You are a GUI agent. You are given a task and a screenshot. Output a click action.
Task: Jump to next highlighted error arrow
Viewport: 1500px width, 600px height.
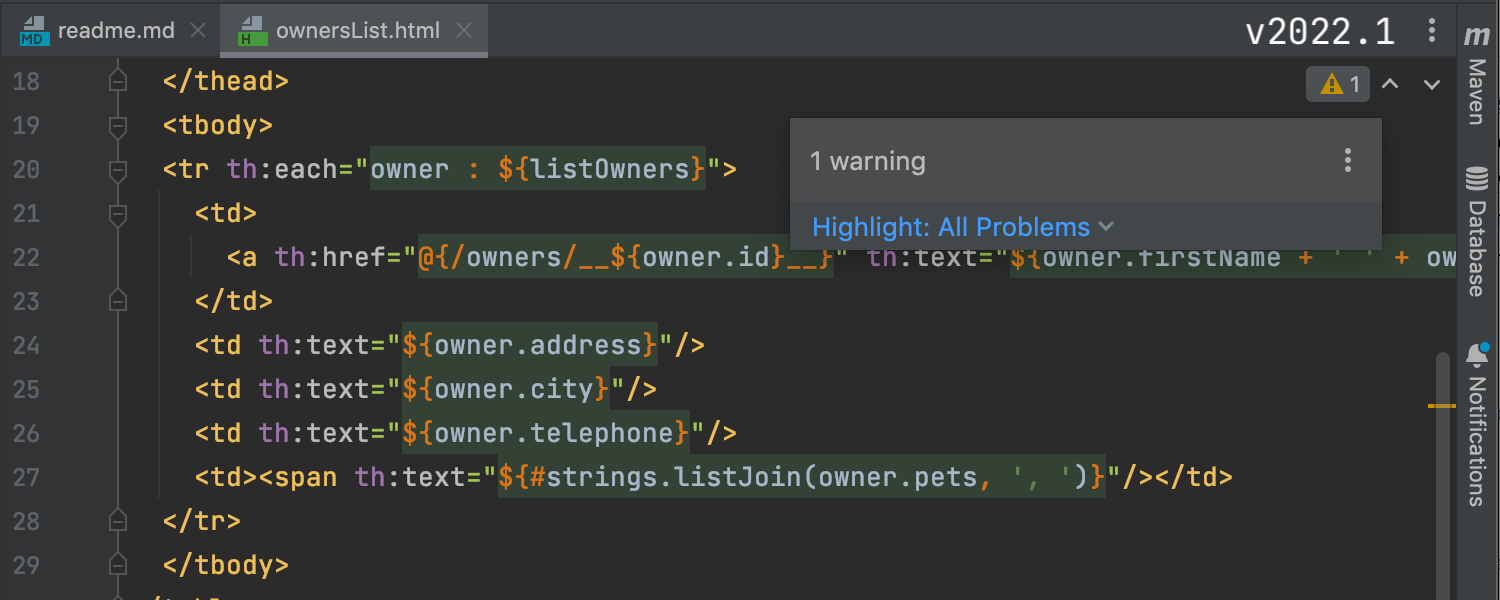click(x=1432, y=84)
